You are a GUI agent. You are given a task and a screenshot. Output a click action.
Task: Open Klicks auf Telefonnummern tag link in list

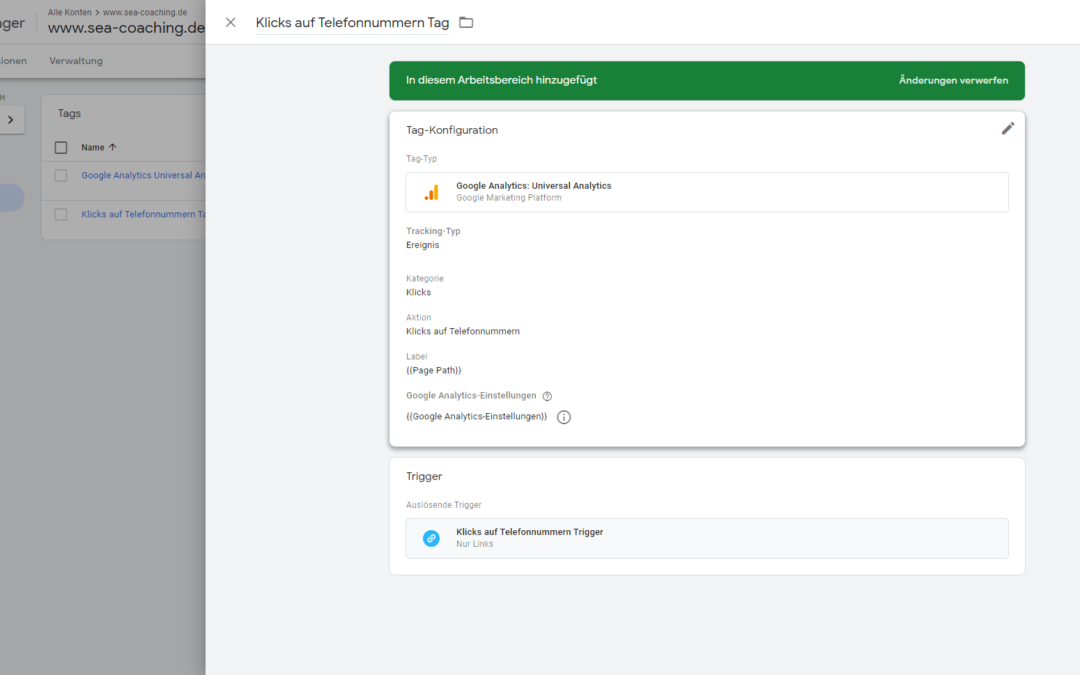143,214
